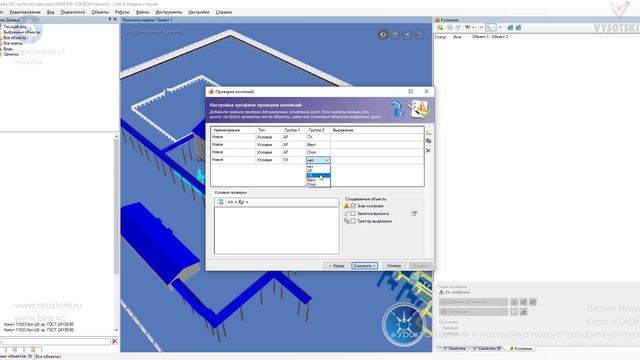Click the fourth view control icon in the 3D viewport

(x=420, y=35)
